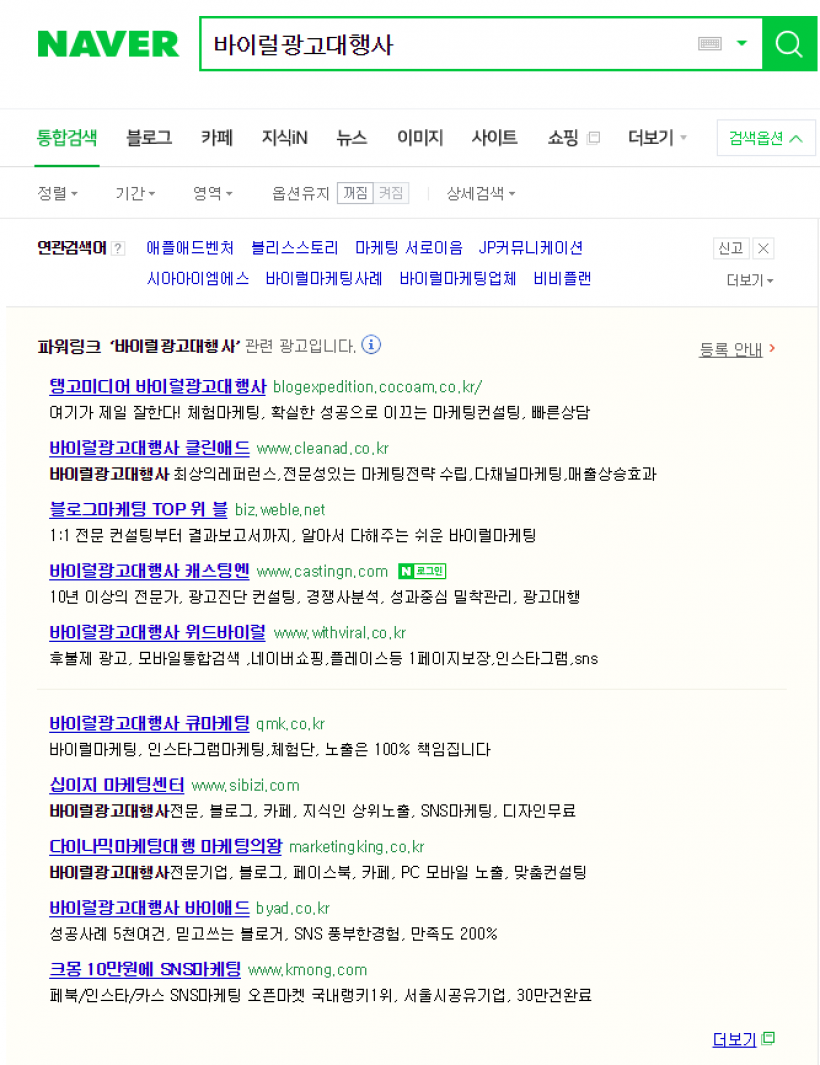Image resolution: width=820 pixels, height=1065 pixels.
Task: Open the 지식iN tab
Action: (285, 138)
